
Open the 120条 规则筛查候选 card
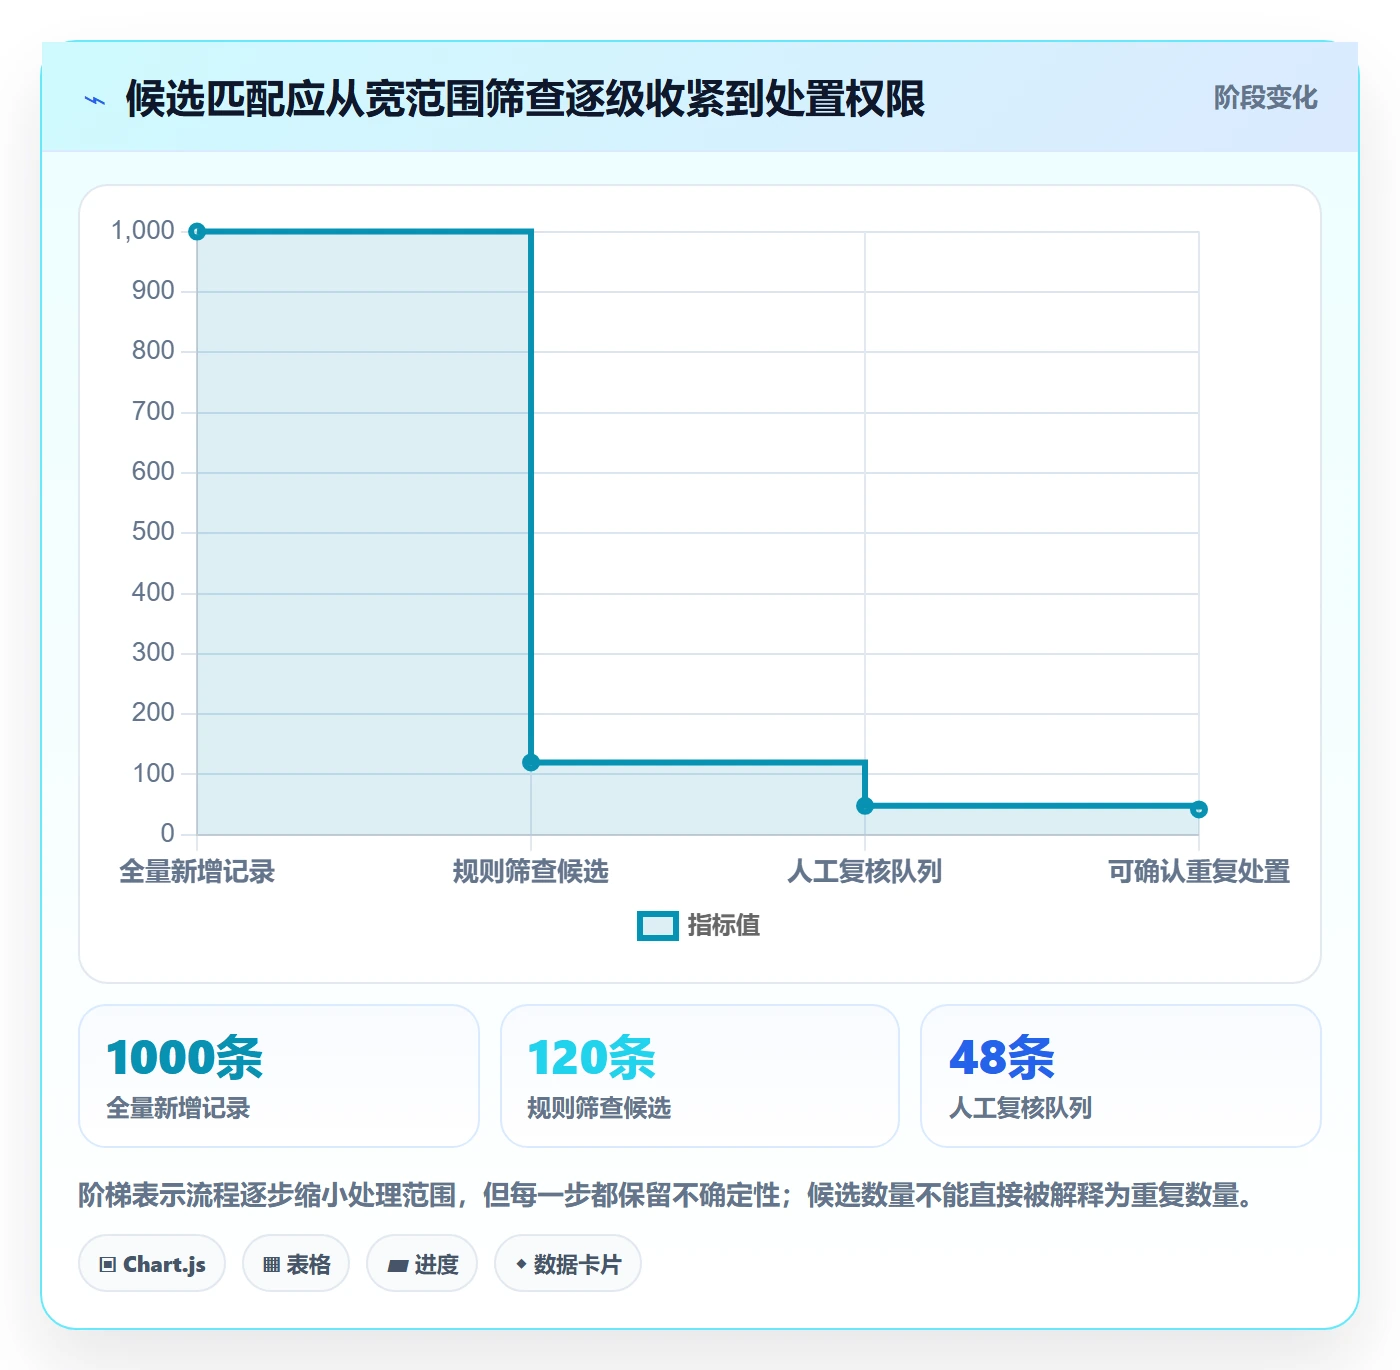click(x=700, y=1076)
